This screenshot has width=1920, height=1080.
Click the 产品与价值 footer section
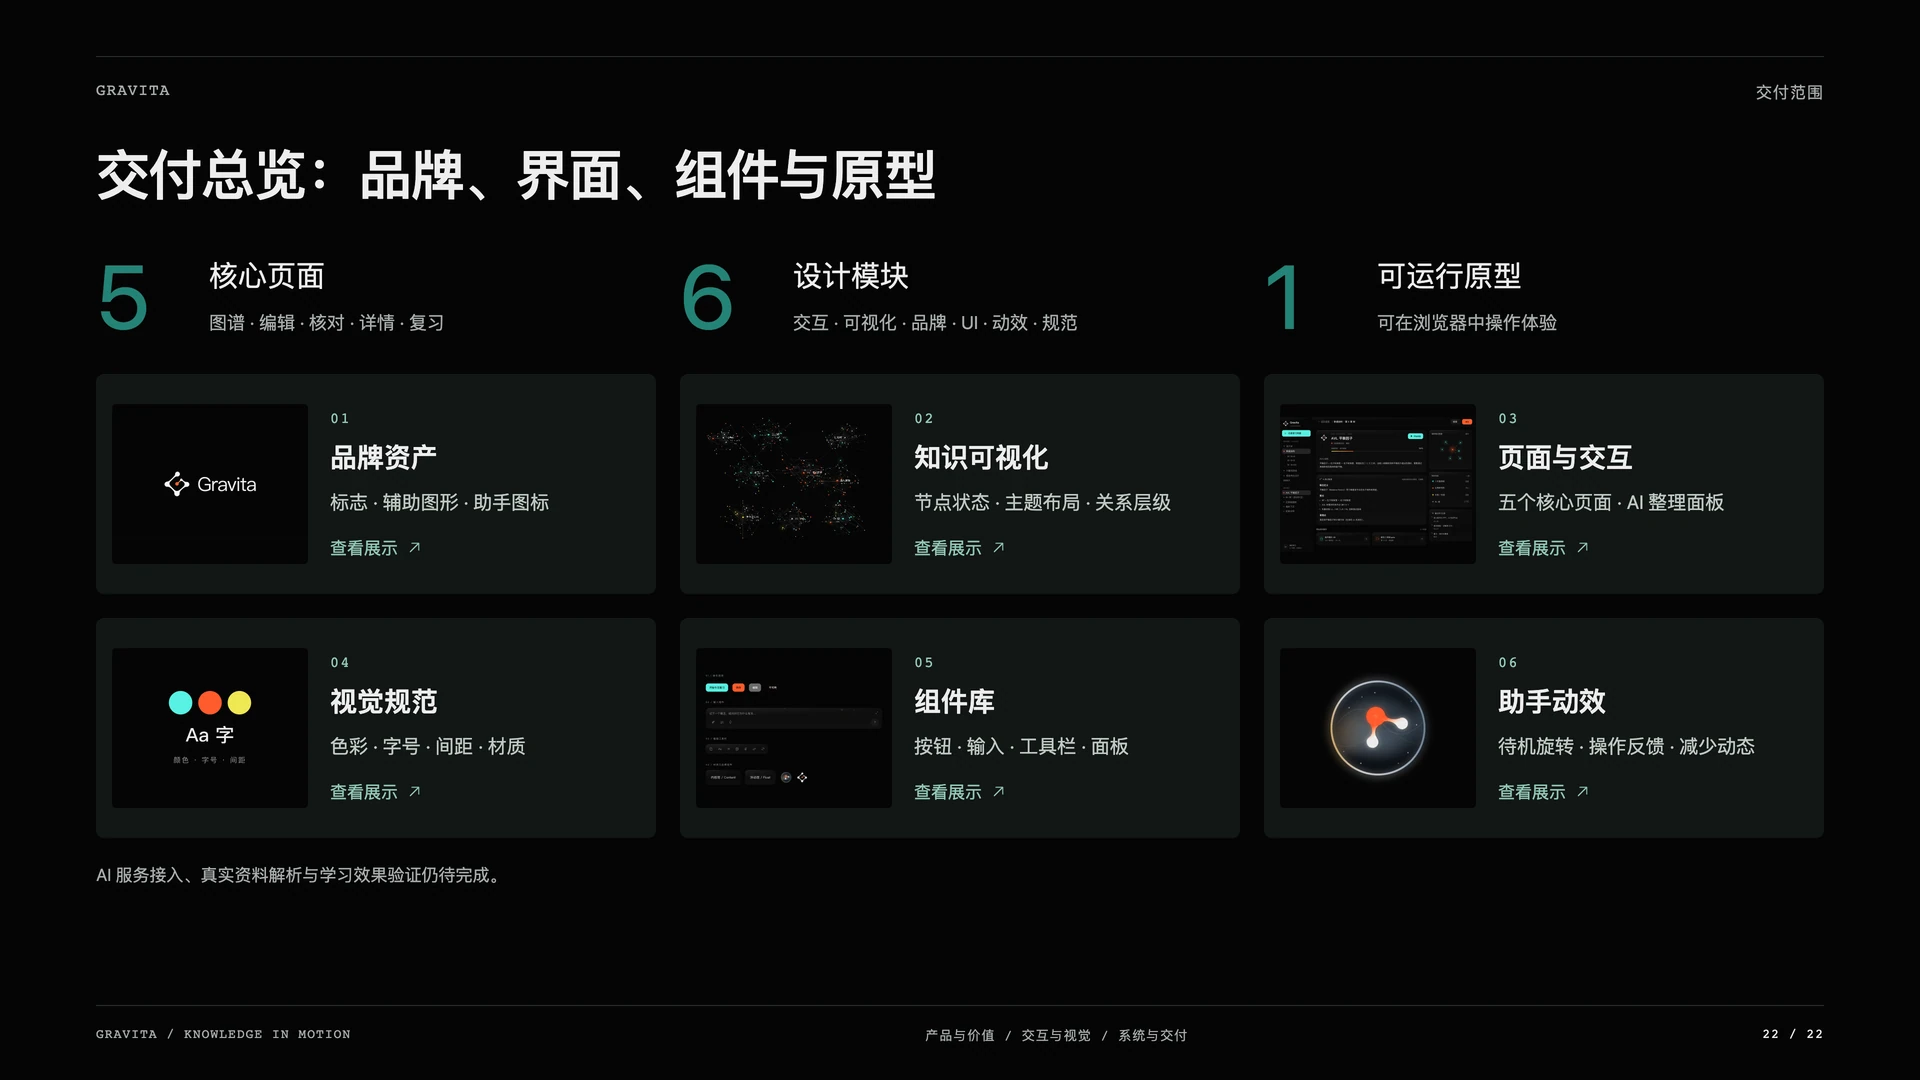pyautogui.click(x=959, y=1035)
